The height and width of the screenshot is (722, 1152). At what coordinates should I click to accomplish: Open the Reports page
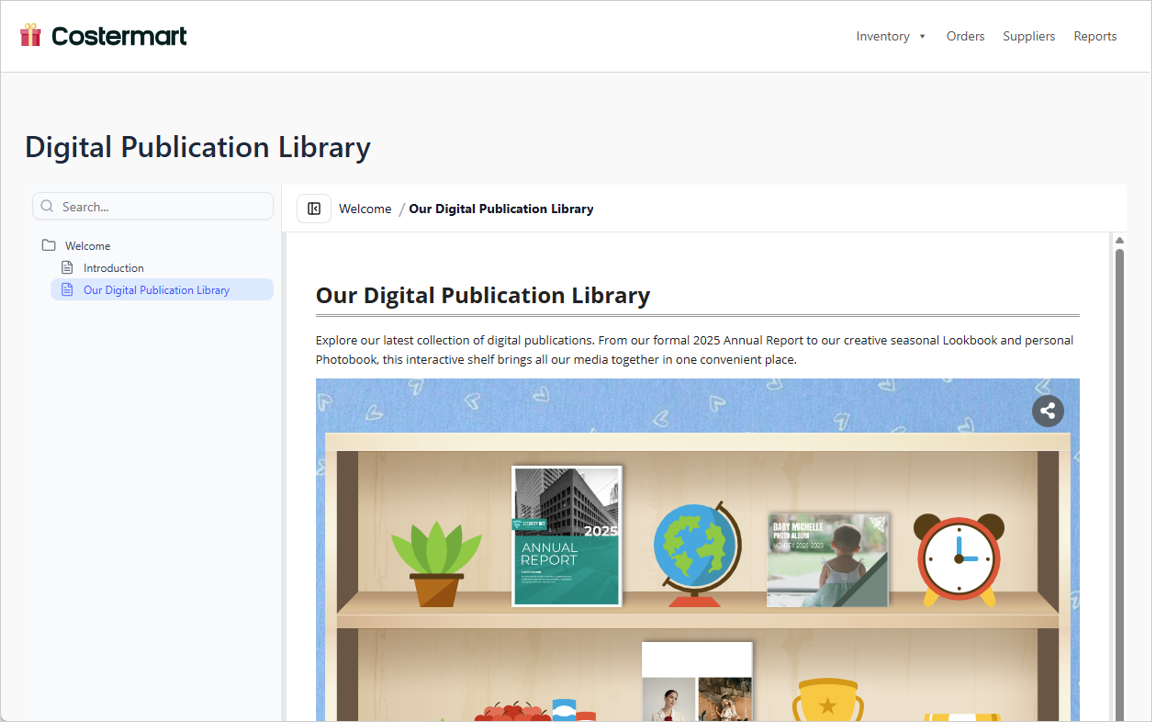(x=1095, y=36)
